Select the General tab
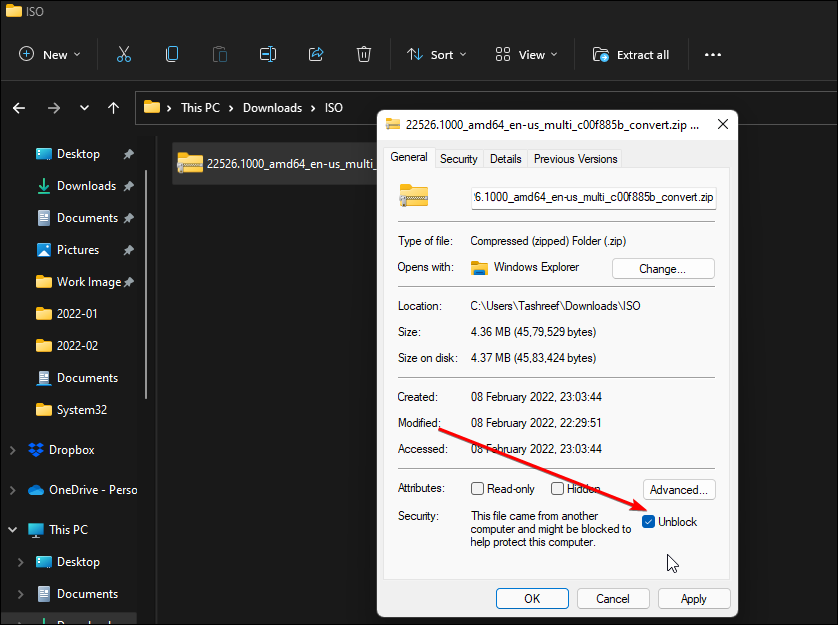The height and width of the screenshot is (625, 838). coord(409,157)
